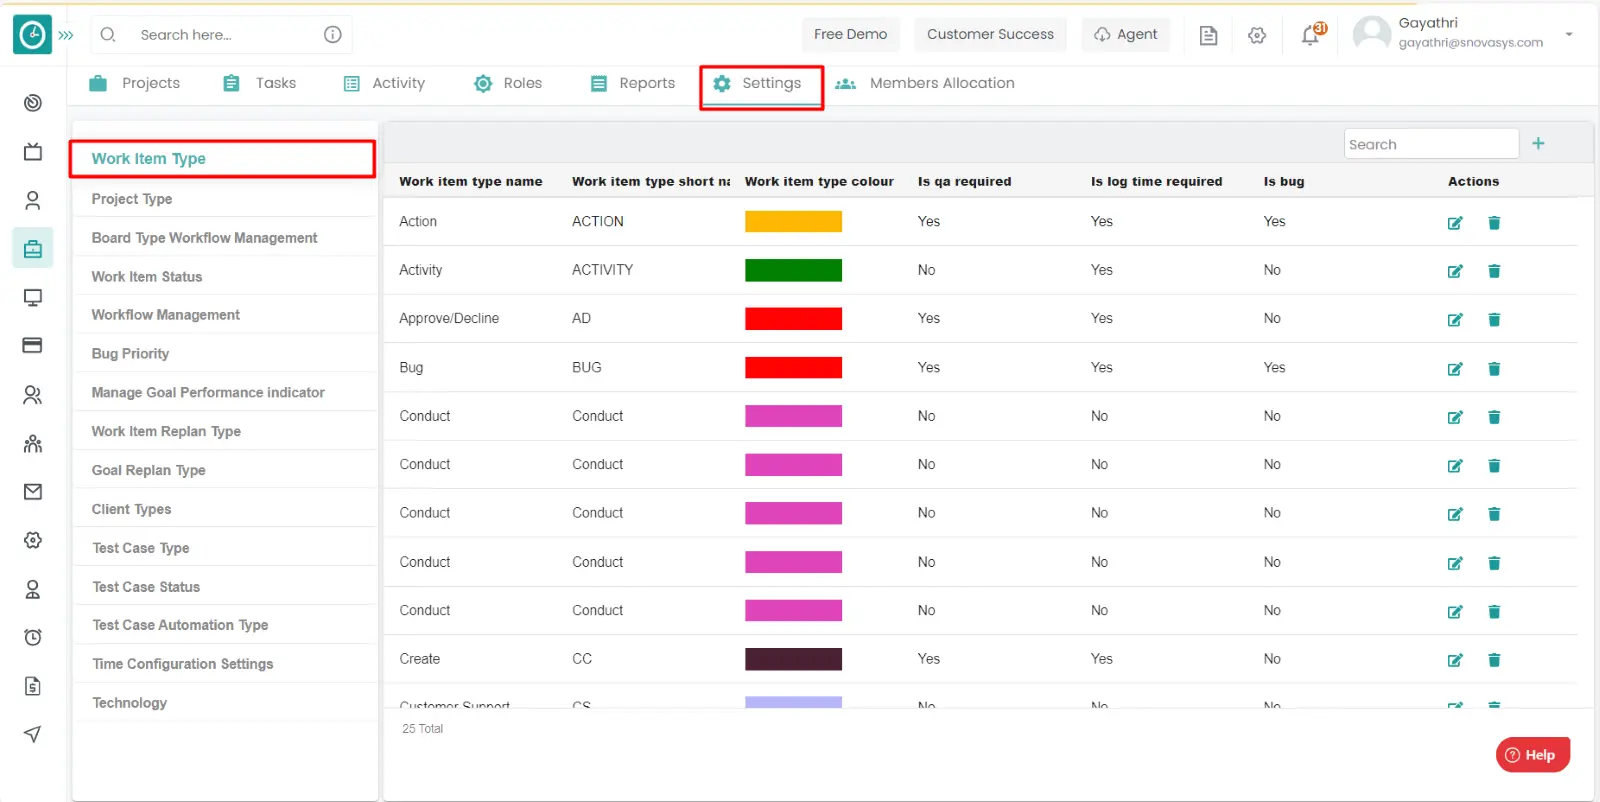Screen dimensions: 1600x802
Task: Click the dark maroon colour swatch for Create
Action: pos(793,659)
